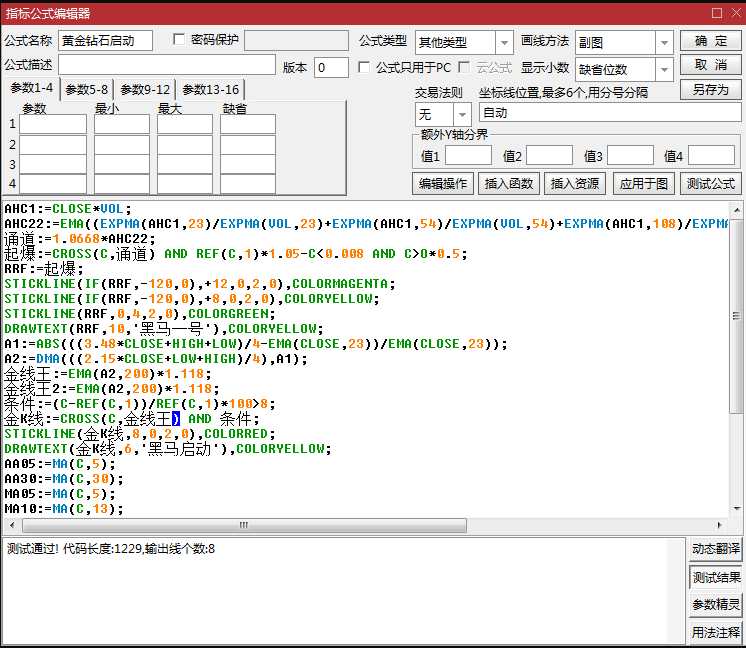Expand the 显示小数 dropdown showing 缺省位数
This screenshot has height=648, width=746.
664,70
